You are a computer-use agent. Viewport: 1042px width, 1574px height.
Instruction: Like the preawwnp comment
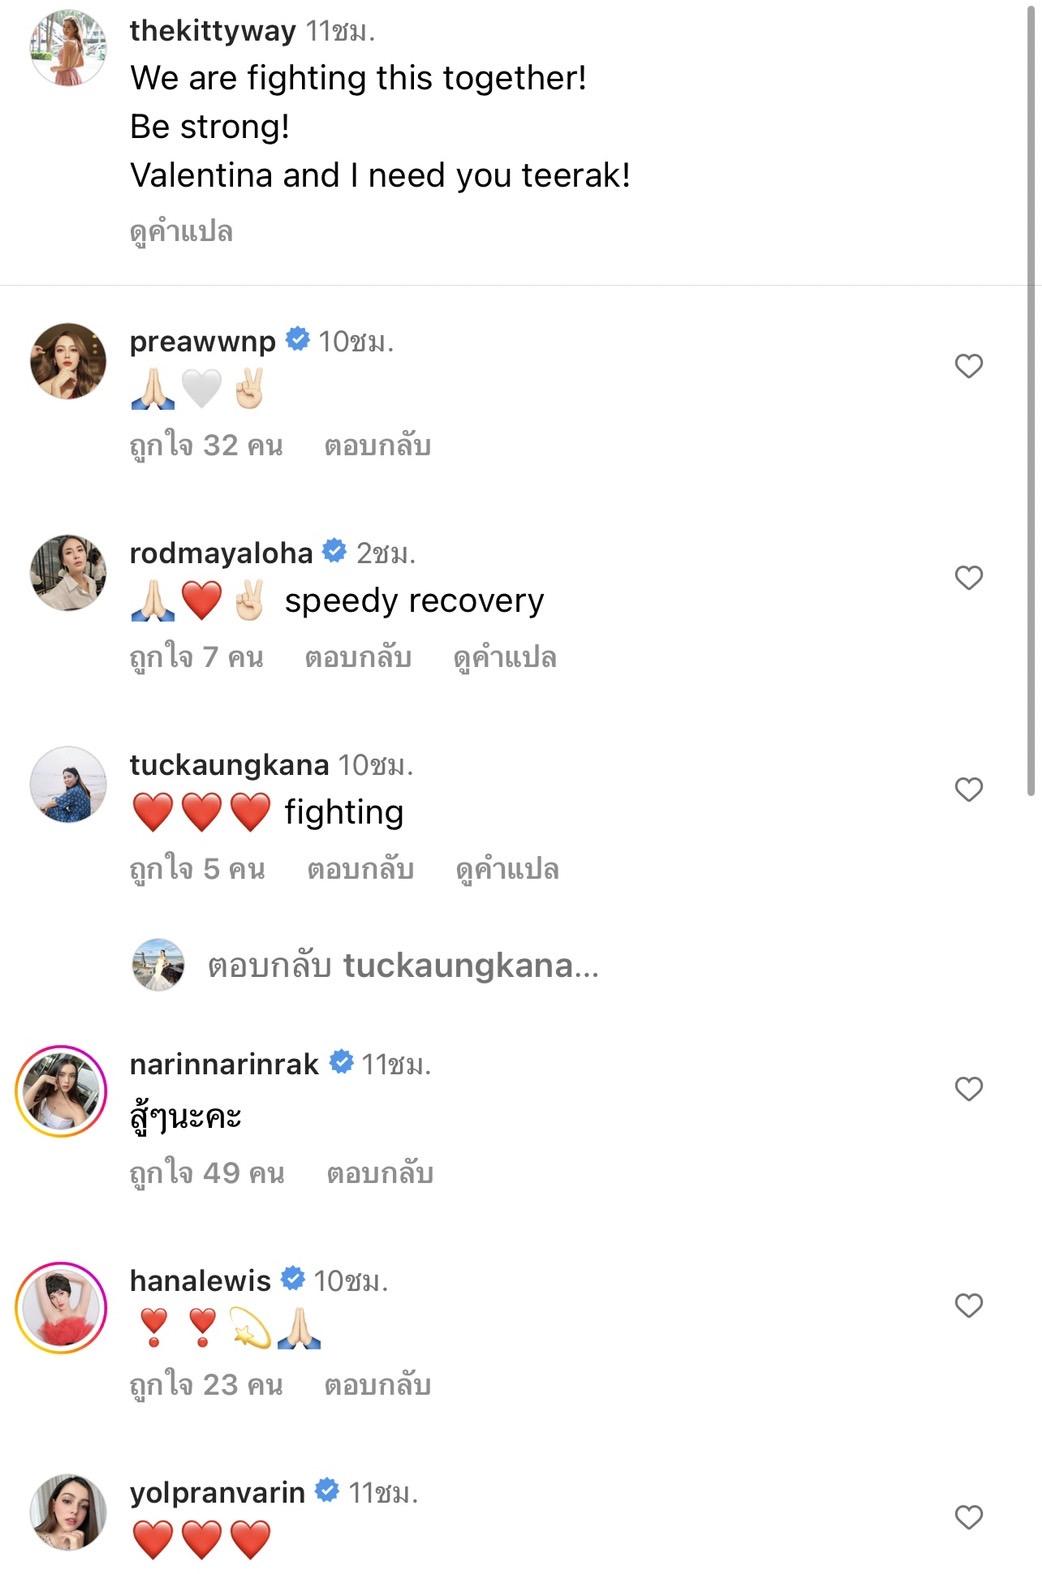point(968,366)
